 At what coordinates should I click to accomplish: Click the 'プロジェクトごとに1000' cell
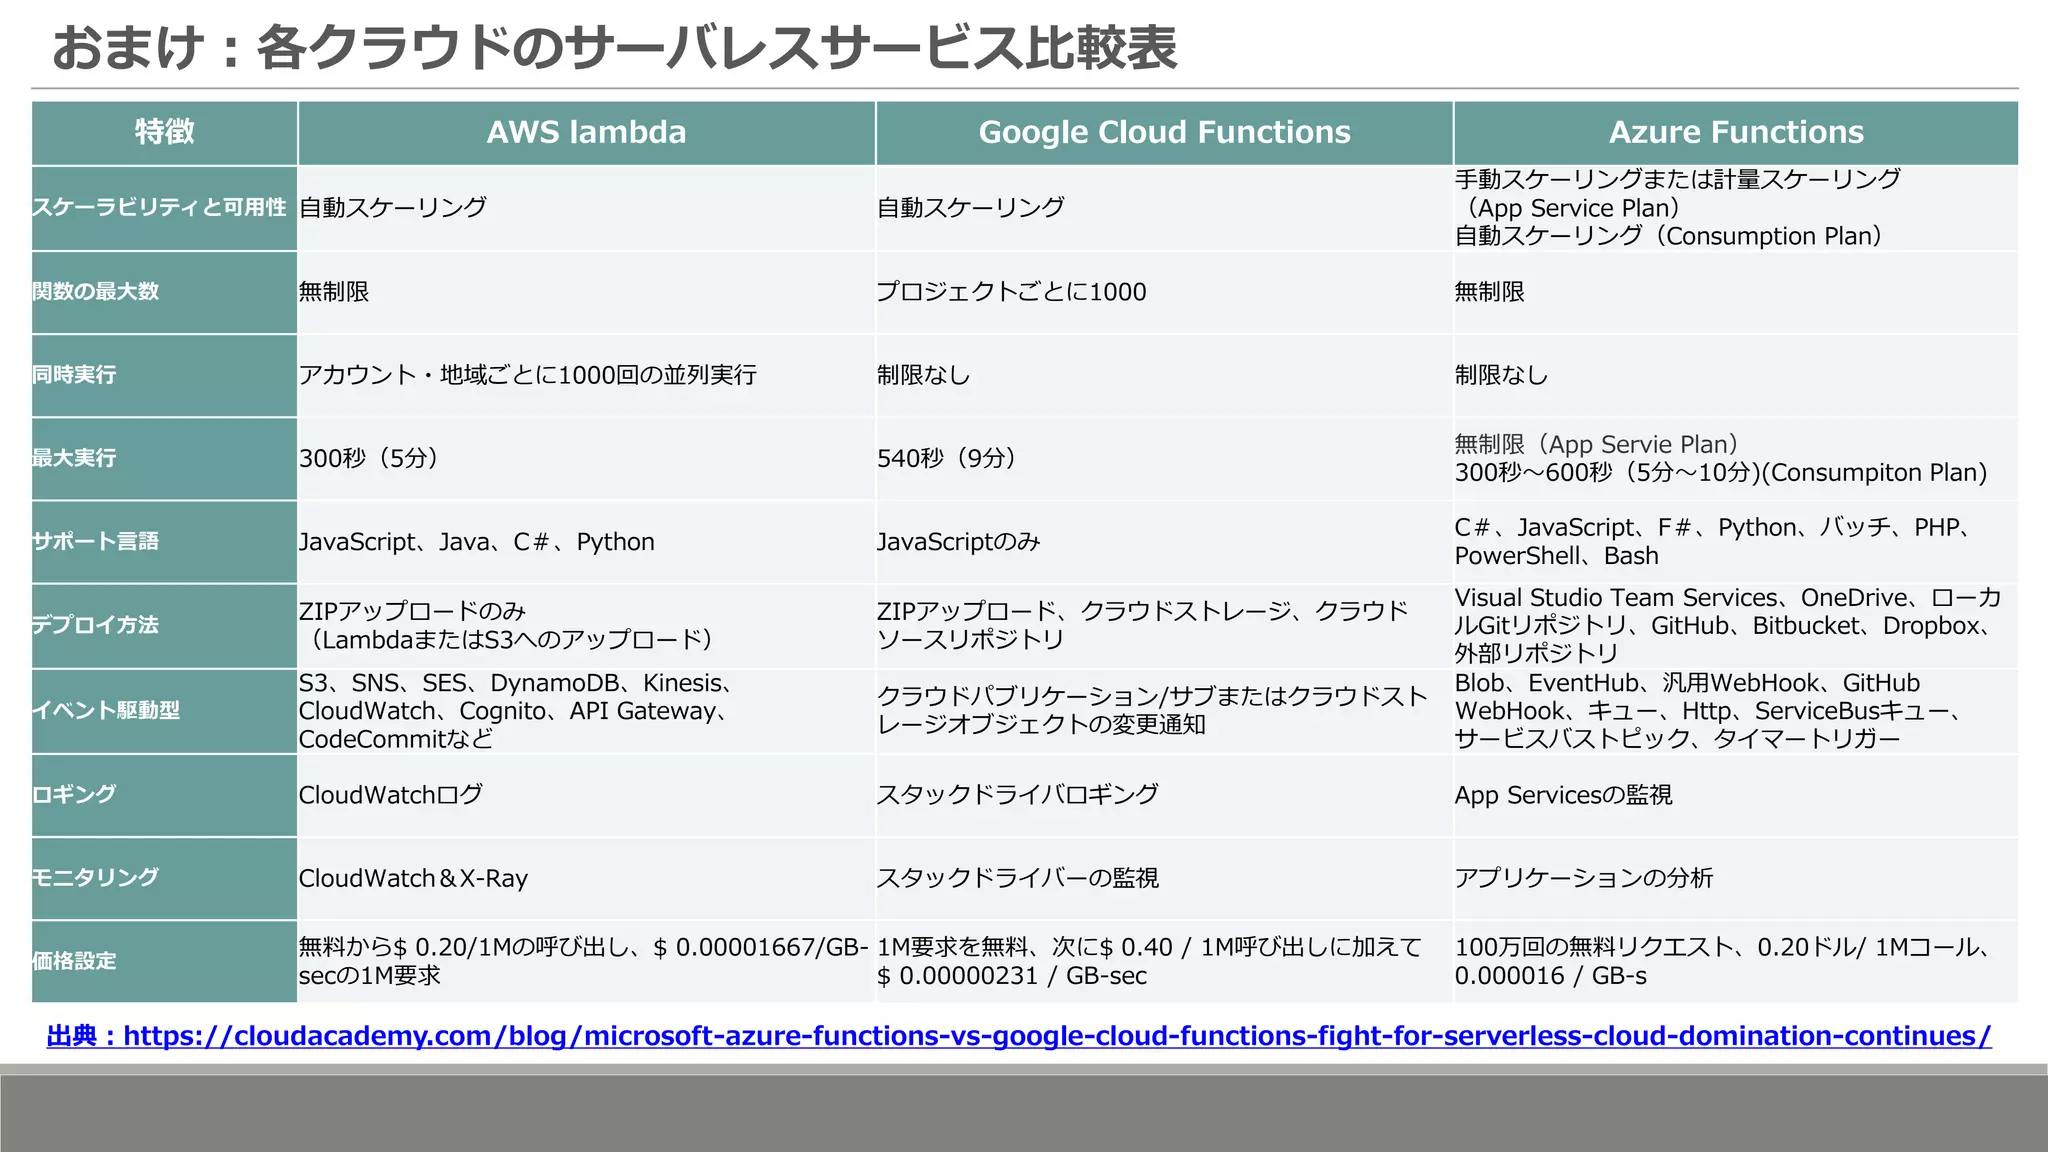tap(1164, 292)
